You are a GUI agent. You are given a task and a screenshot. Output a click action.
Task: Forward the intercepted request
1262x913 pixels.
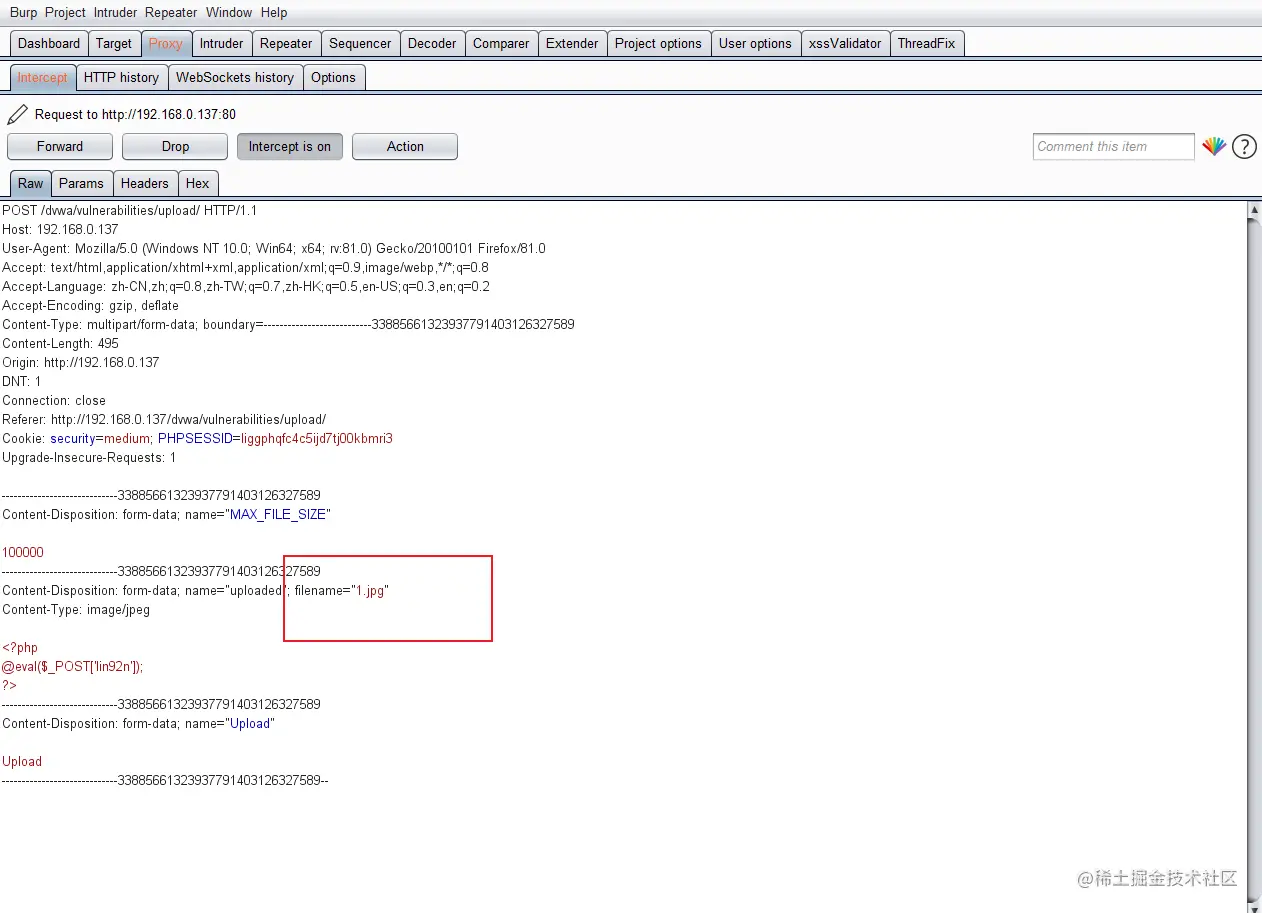pos(60,146)
